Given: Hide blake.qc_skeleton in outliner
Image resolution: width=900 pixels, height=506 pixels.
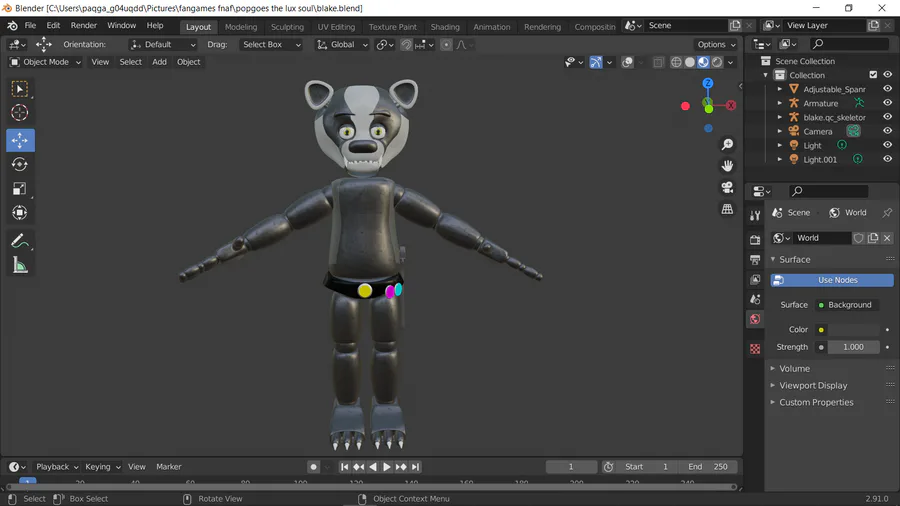Looking at the screenshot, I should click(887, 117).
